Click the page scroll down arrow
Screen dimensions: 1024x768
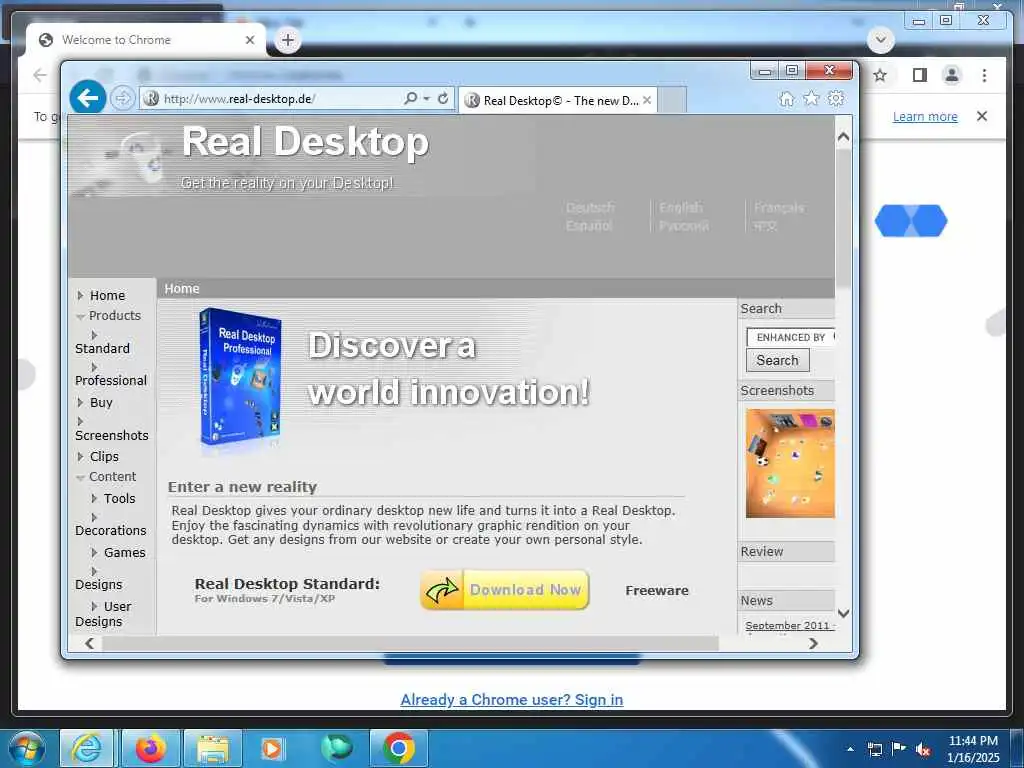[x=843, y=613]
